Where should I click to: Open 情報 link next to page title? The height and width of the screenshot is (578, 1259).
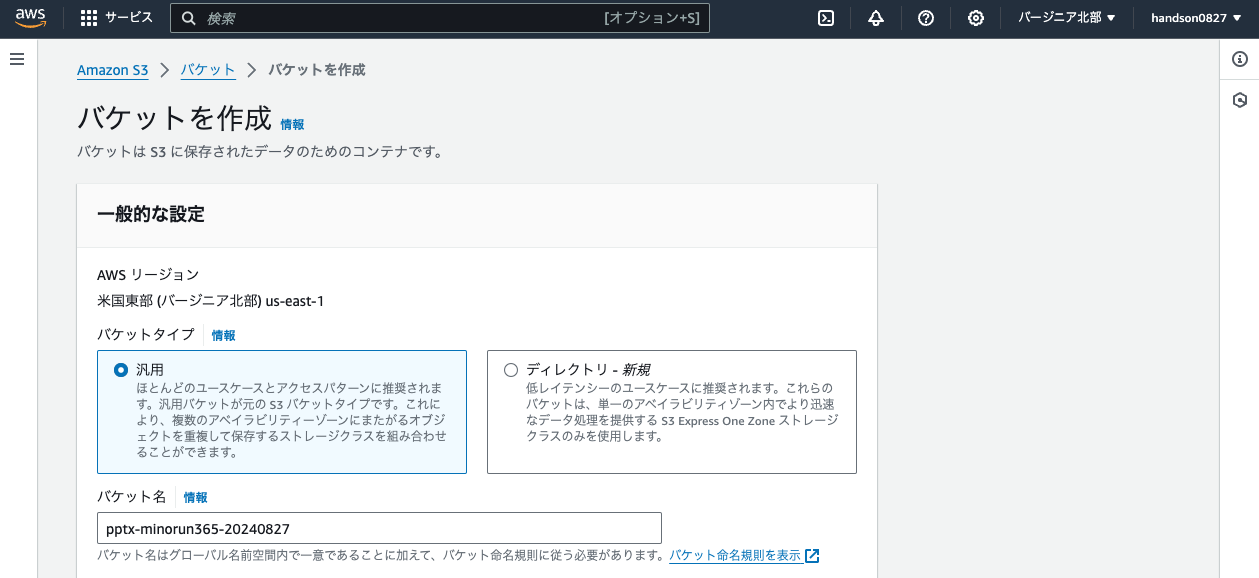[x=292, y=125]
